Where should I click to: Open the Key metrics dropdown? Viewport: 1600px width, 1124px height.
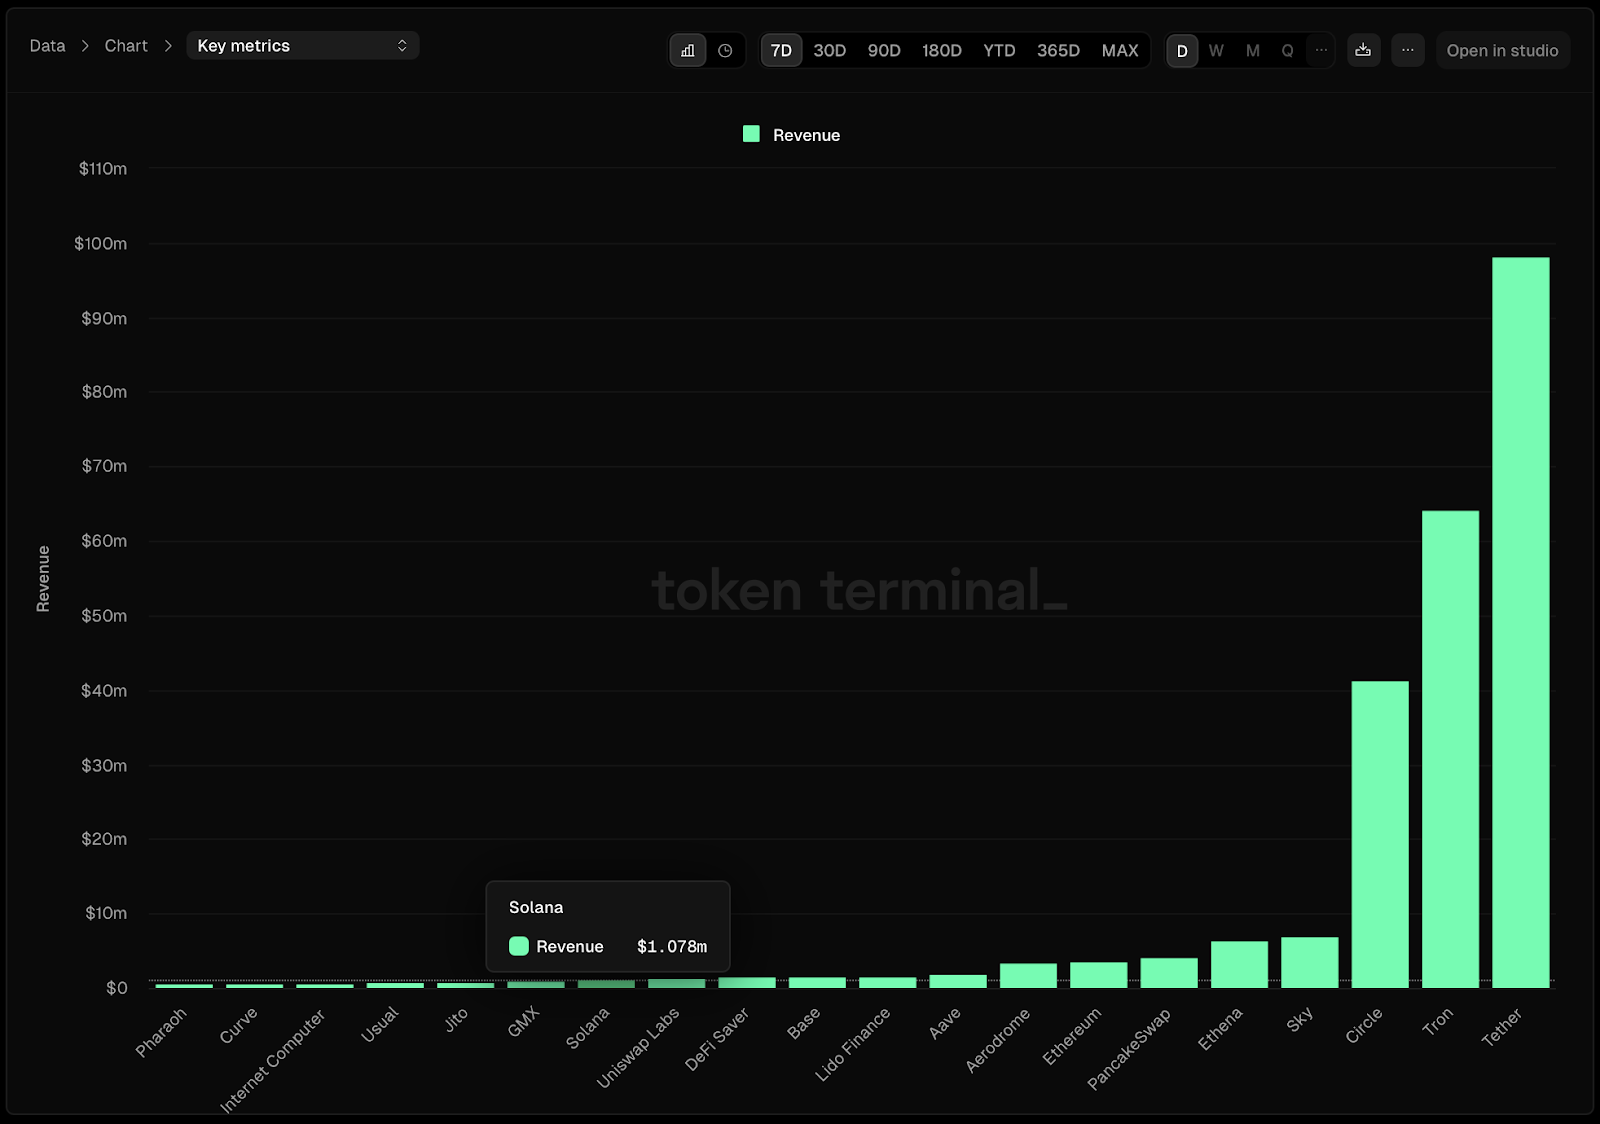click(x=302, y=45)
